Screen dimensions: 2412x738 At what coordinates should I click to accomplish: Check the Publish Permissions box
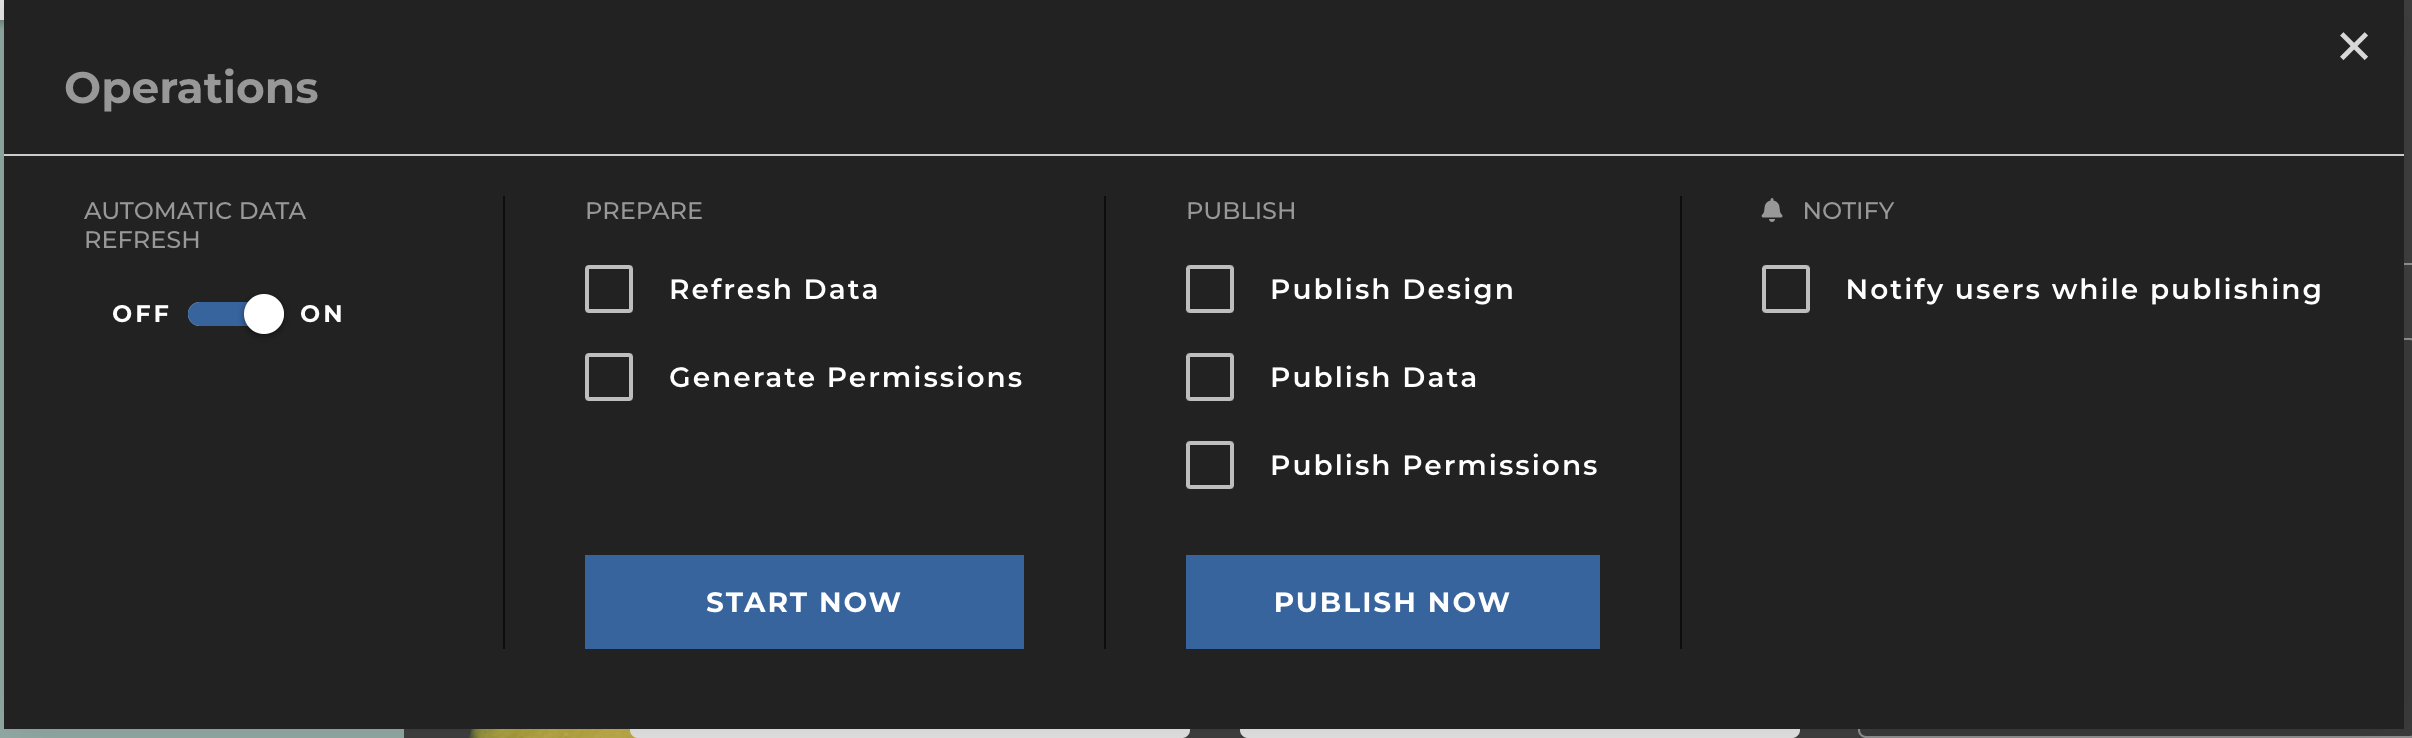[x=1210, y=465]
